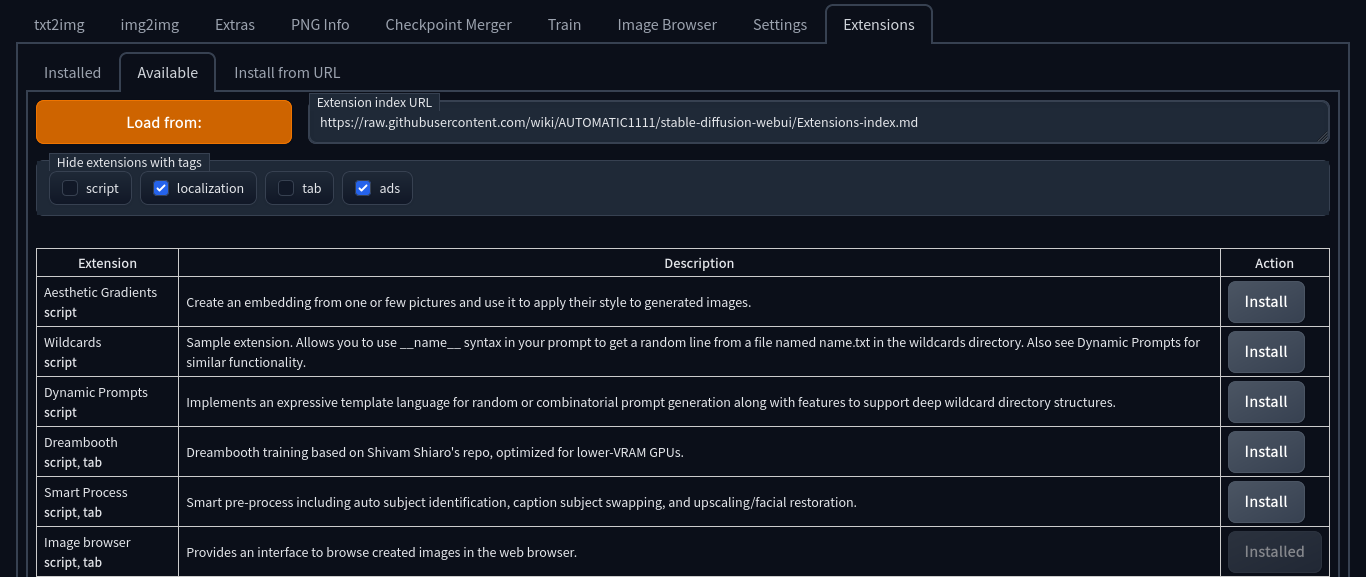Open the Checkpoint Merger tab
Viewport: 1366px width, 577px height.
click(x=448, y=24)
